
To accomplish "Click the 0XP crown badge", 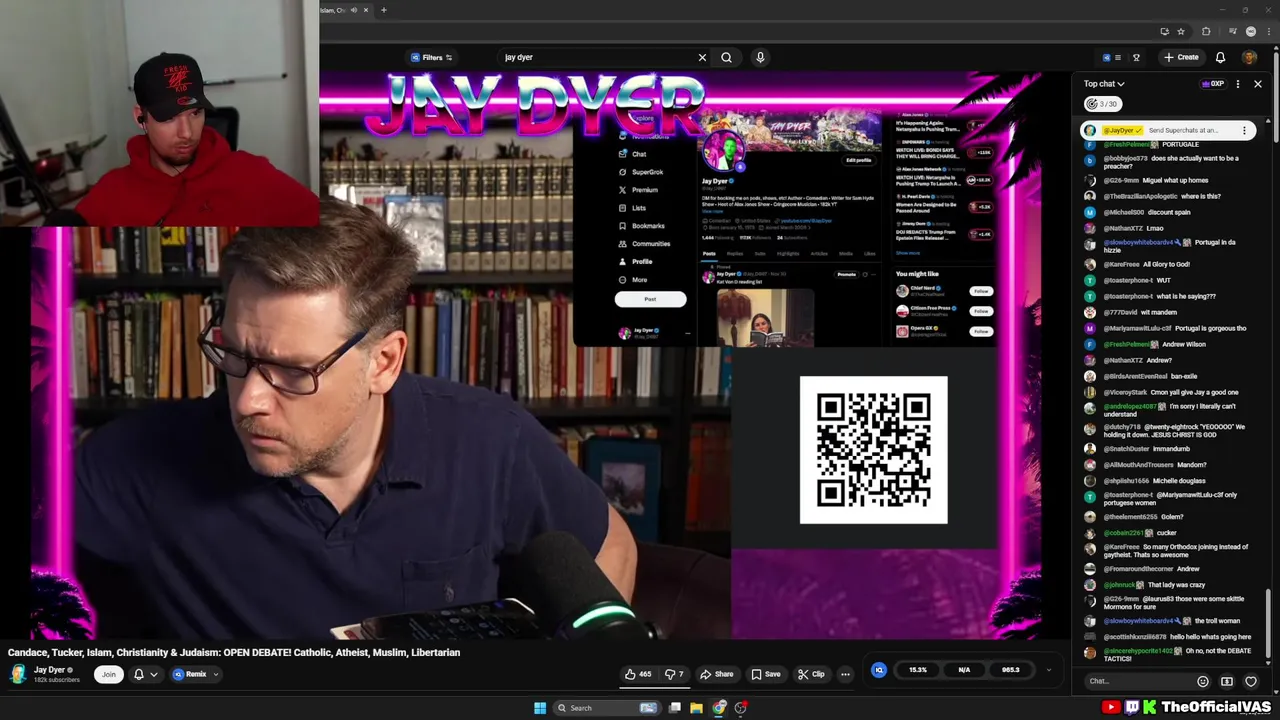I will coord(1214,84).
